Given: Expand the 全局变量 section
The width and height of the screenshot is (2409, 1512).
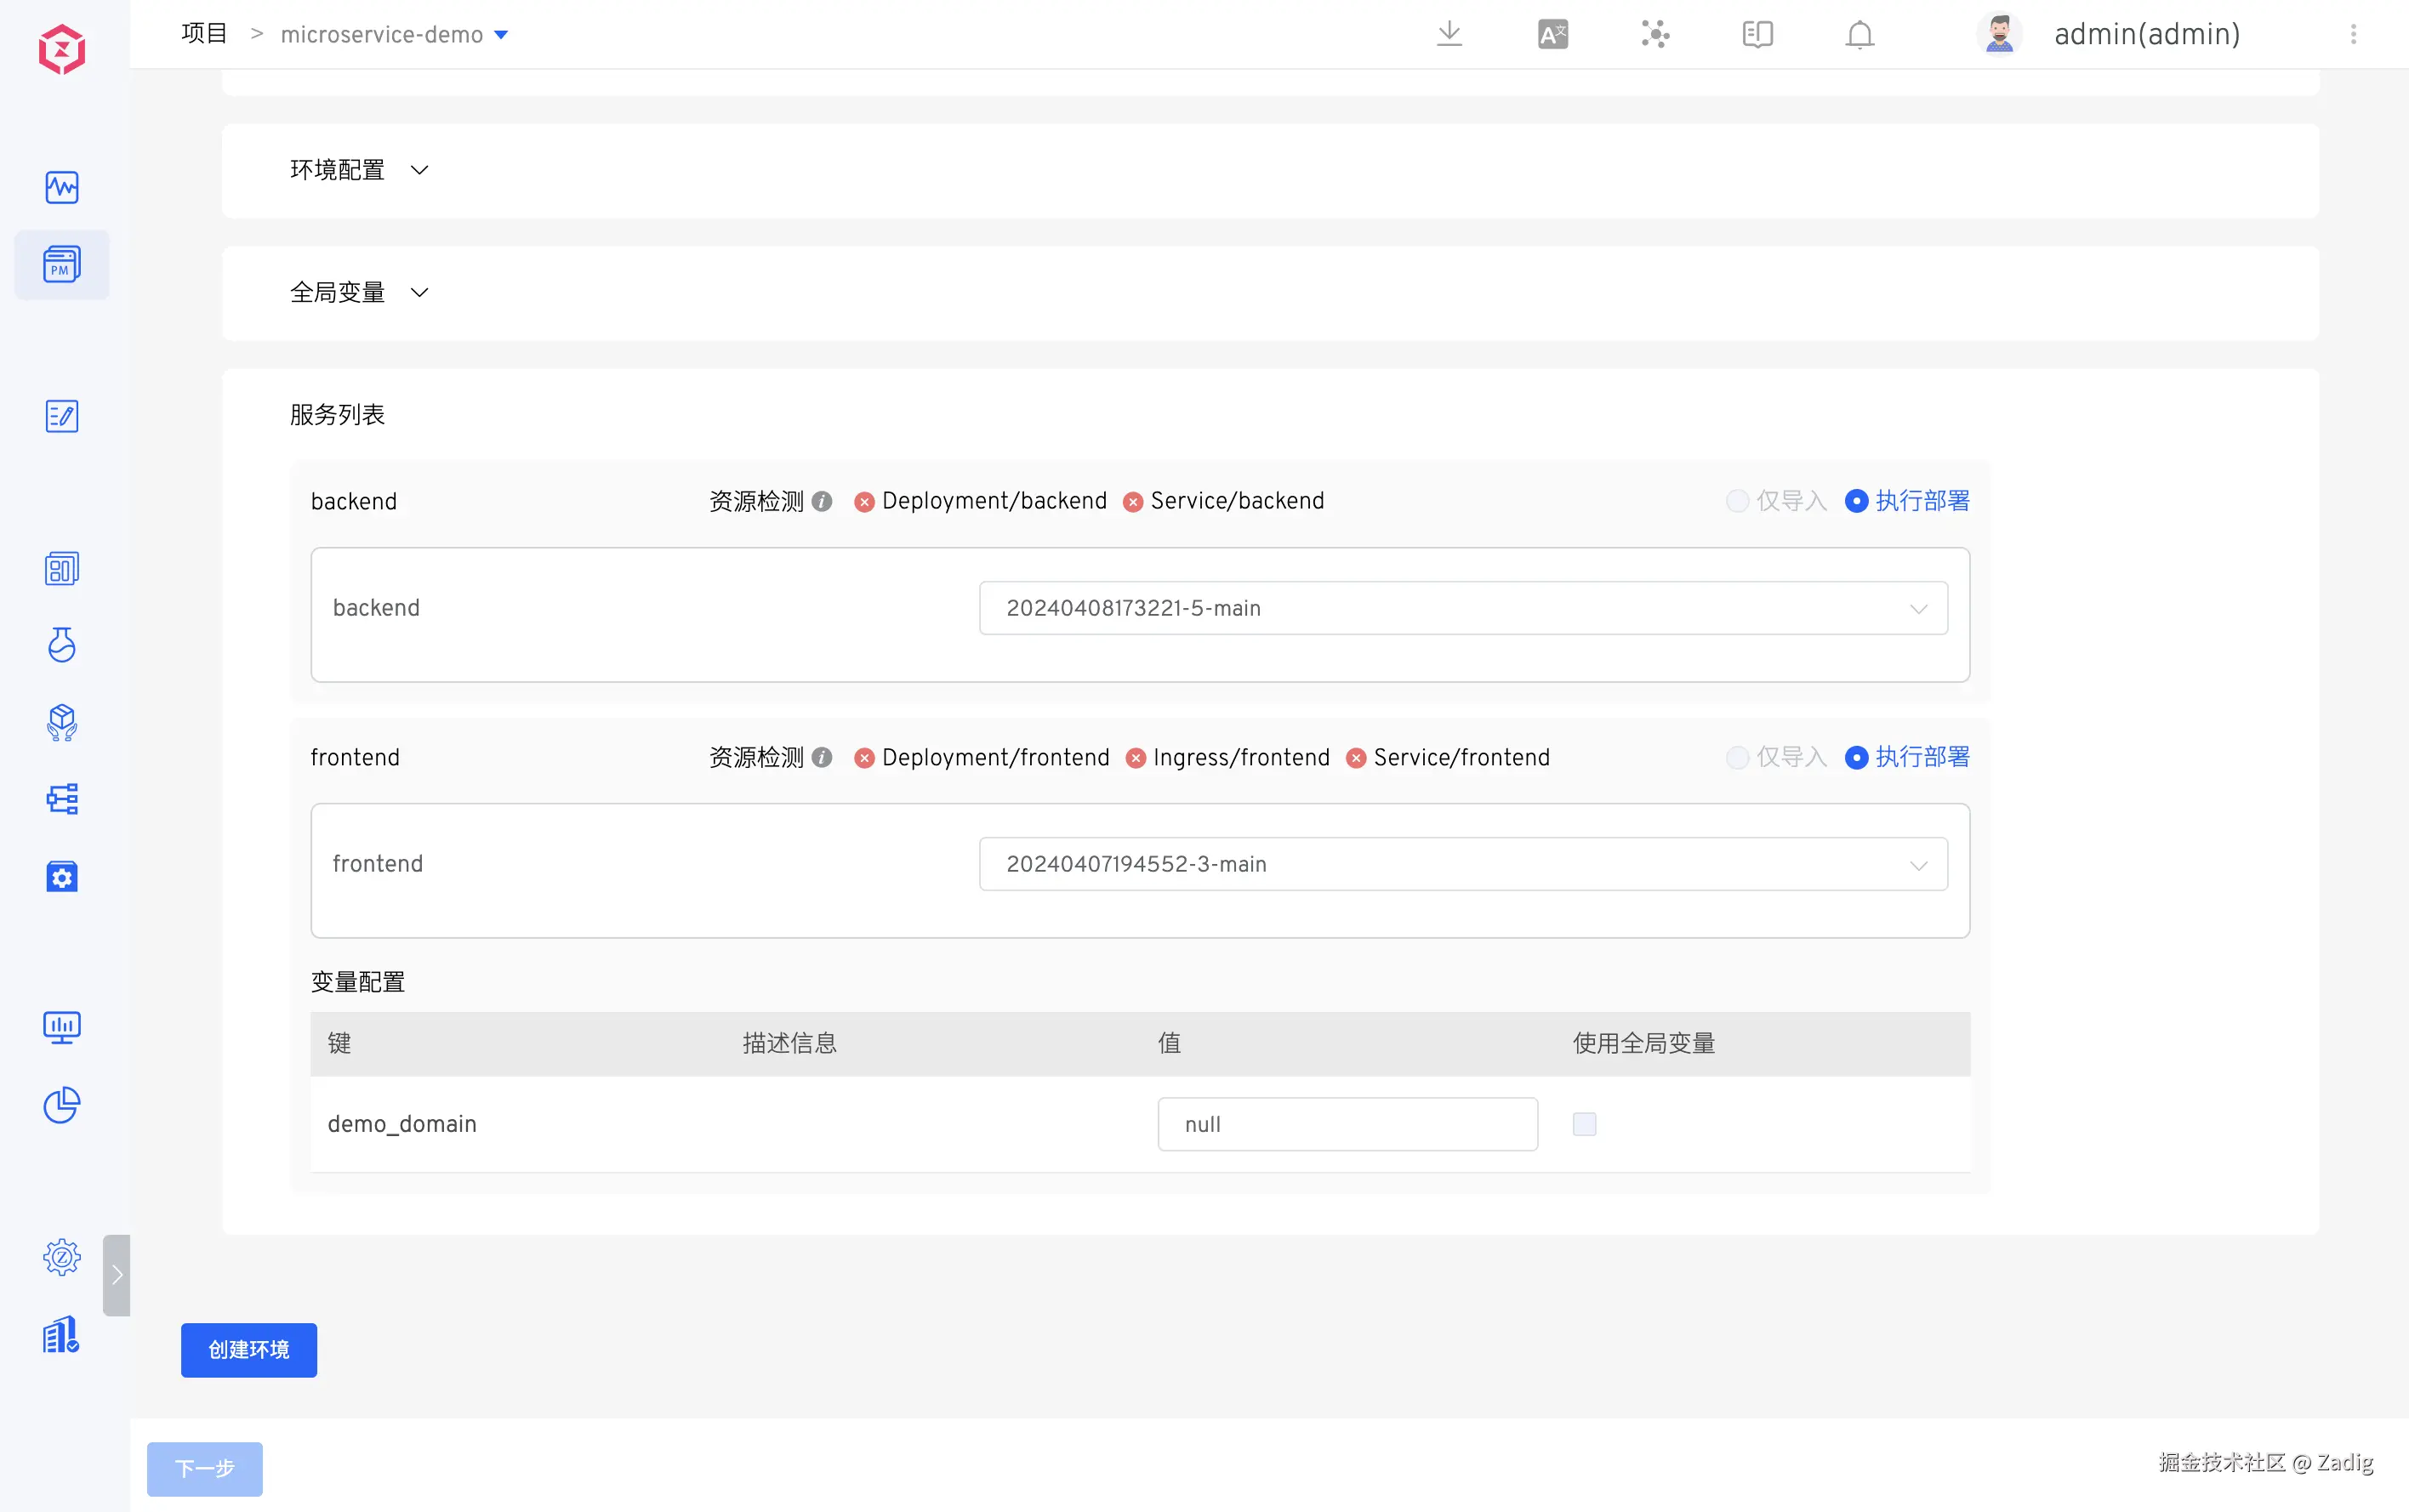Looking at the screenshot, I should click(419, 293).
